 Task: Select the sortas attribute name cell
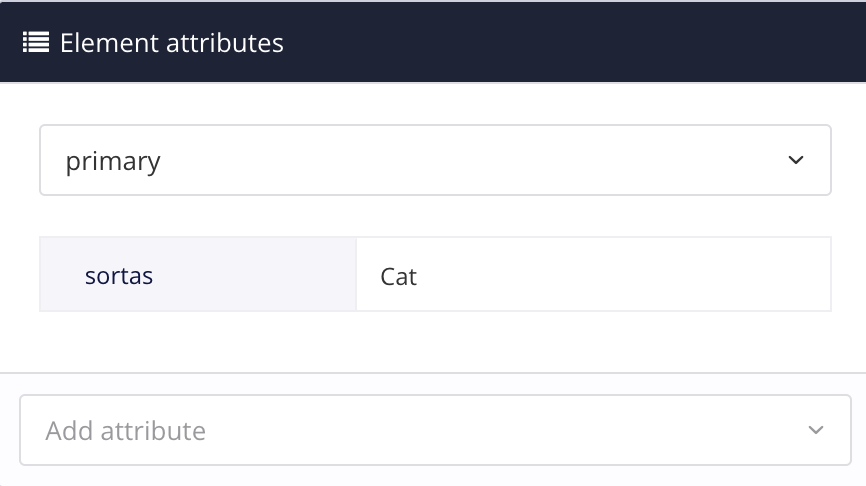pyautogui.click(x=197, y=275)
